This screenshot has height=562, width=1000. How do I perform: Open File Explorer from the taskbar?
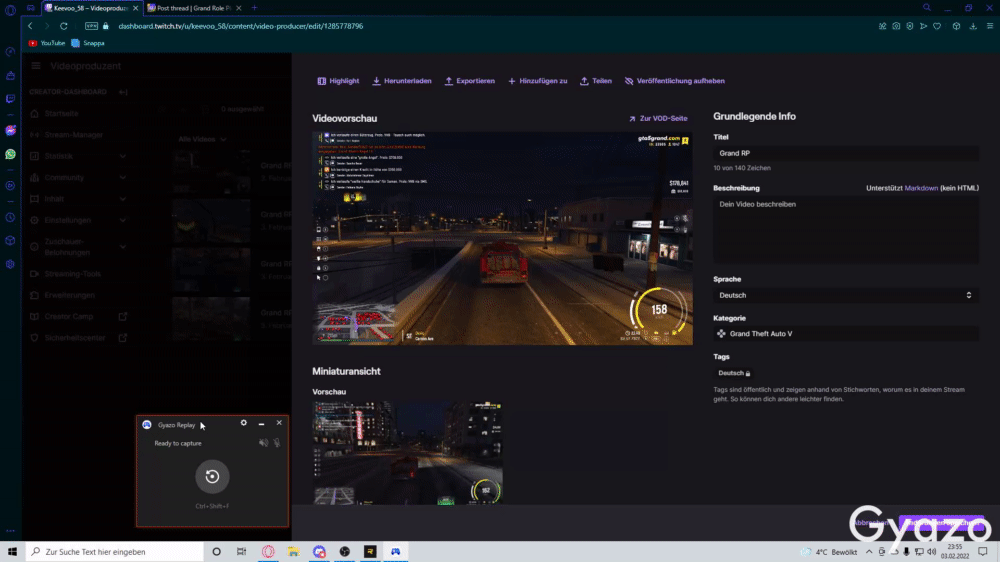293,552
